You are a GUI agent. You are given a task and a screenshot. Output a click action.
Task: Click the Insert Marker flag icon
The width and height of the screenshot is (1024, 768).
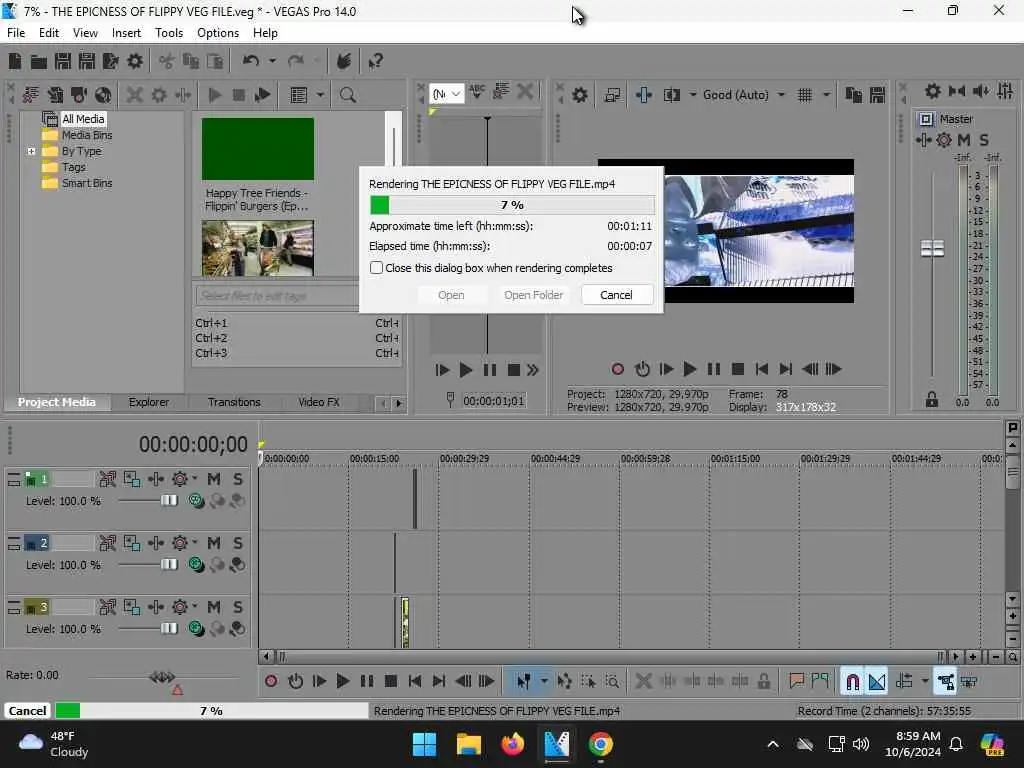[796, 682]
